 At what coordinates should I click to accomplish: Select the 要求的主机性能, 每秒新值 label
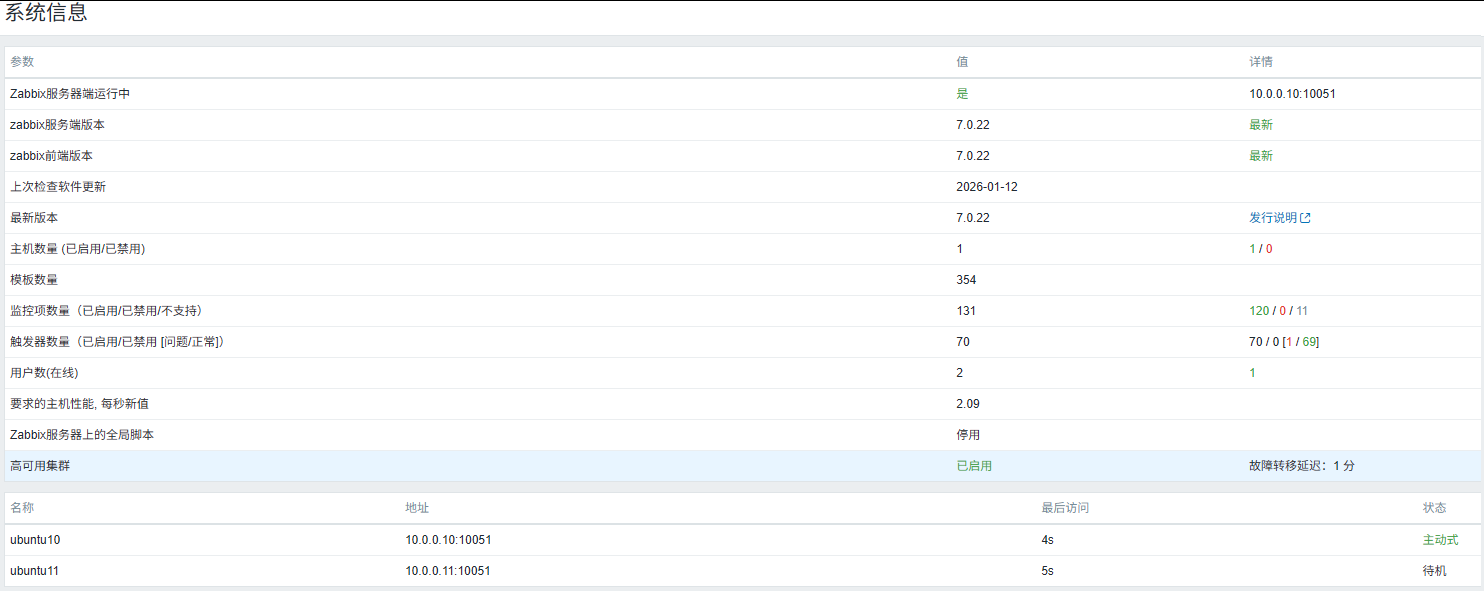80,404
